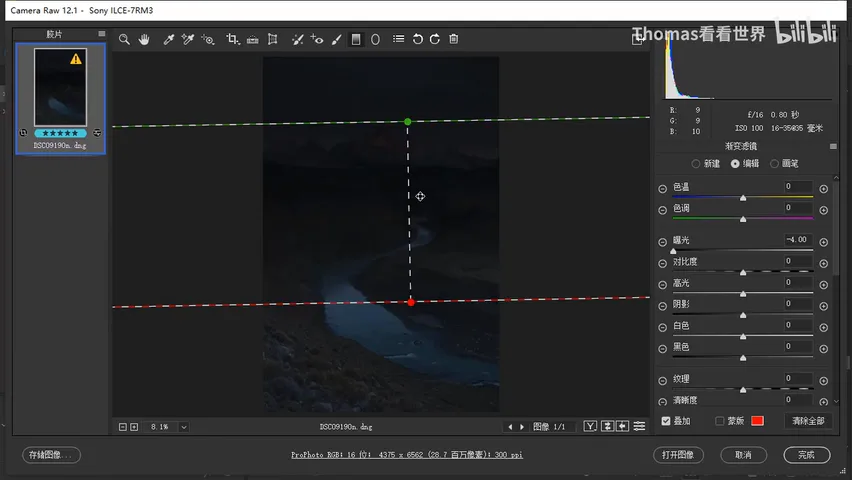Copy current settings to before icon
852x480 pixels.
point(623,426)
